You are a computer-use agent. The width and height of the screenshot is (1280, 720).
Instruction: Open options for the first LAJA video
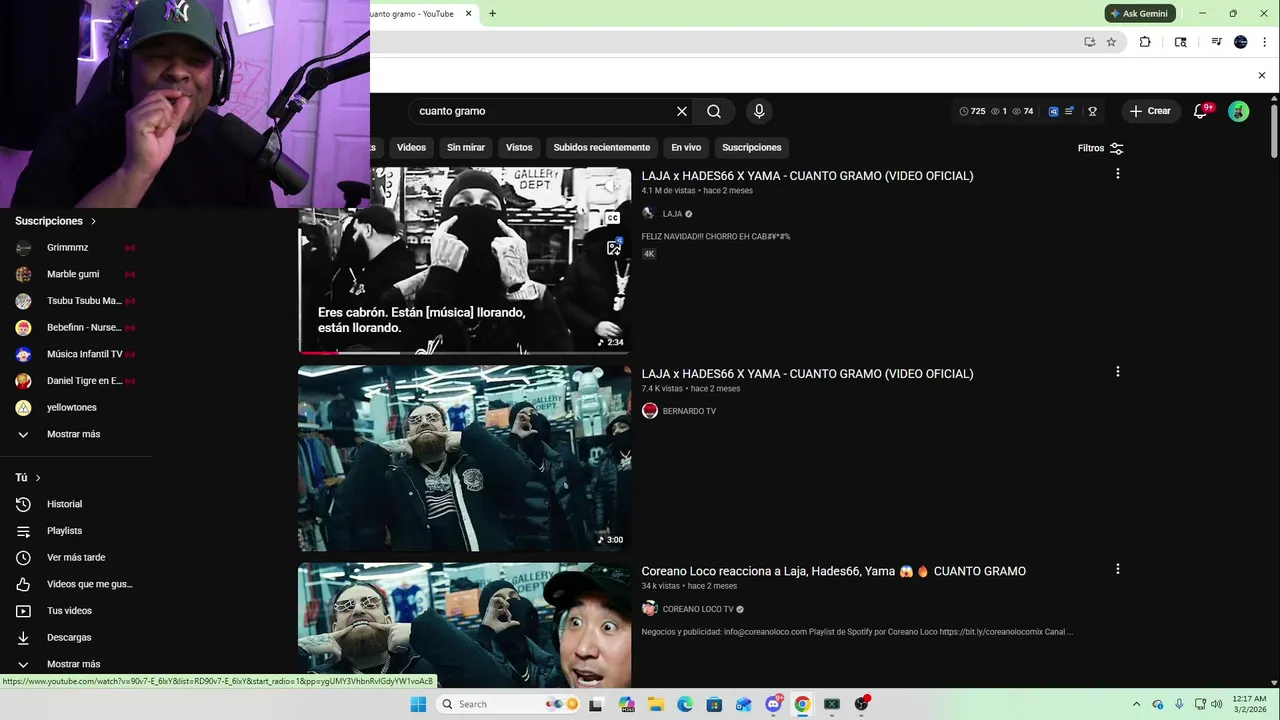pos(1117,174)
